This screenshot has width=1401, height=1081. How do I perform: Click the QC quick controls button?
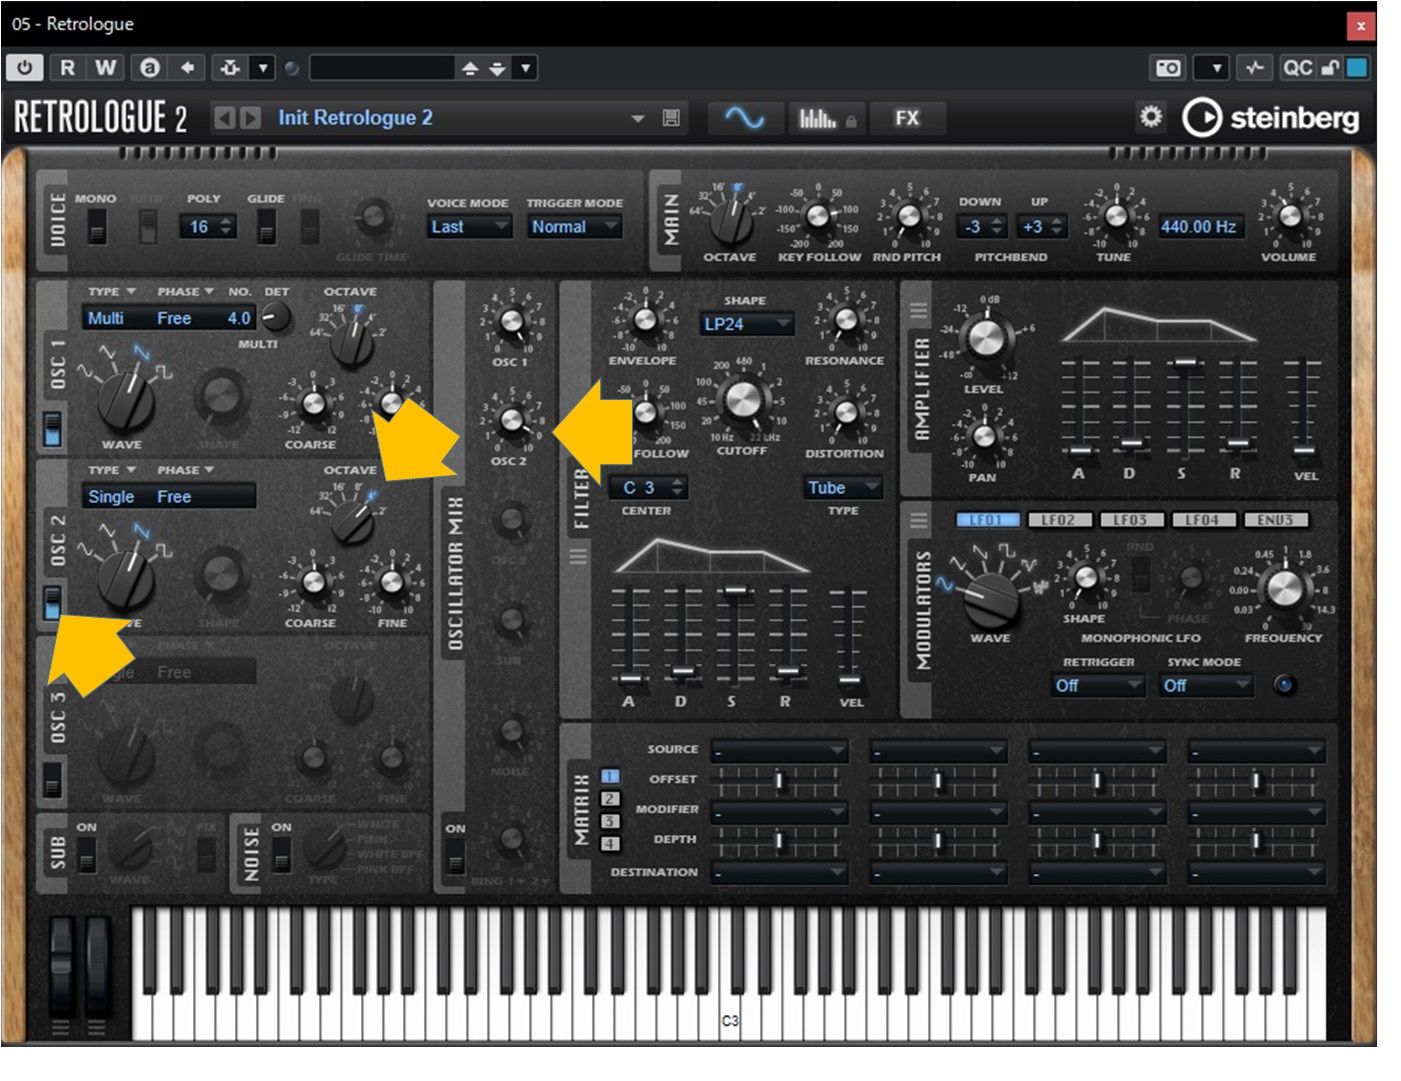pos(1297,68)
